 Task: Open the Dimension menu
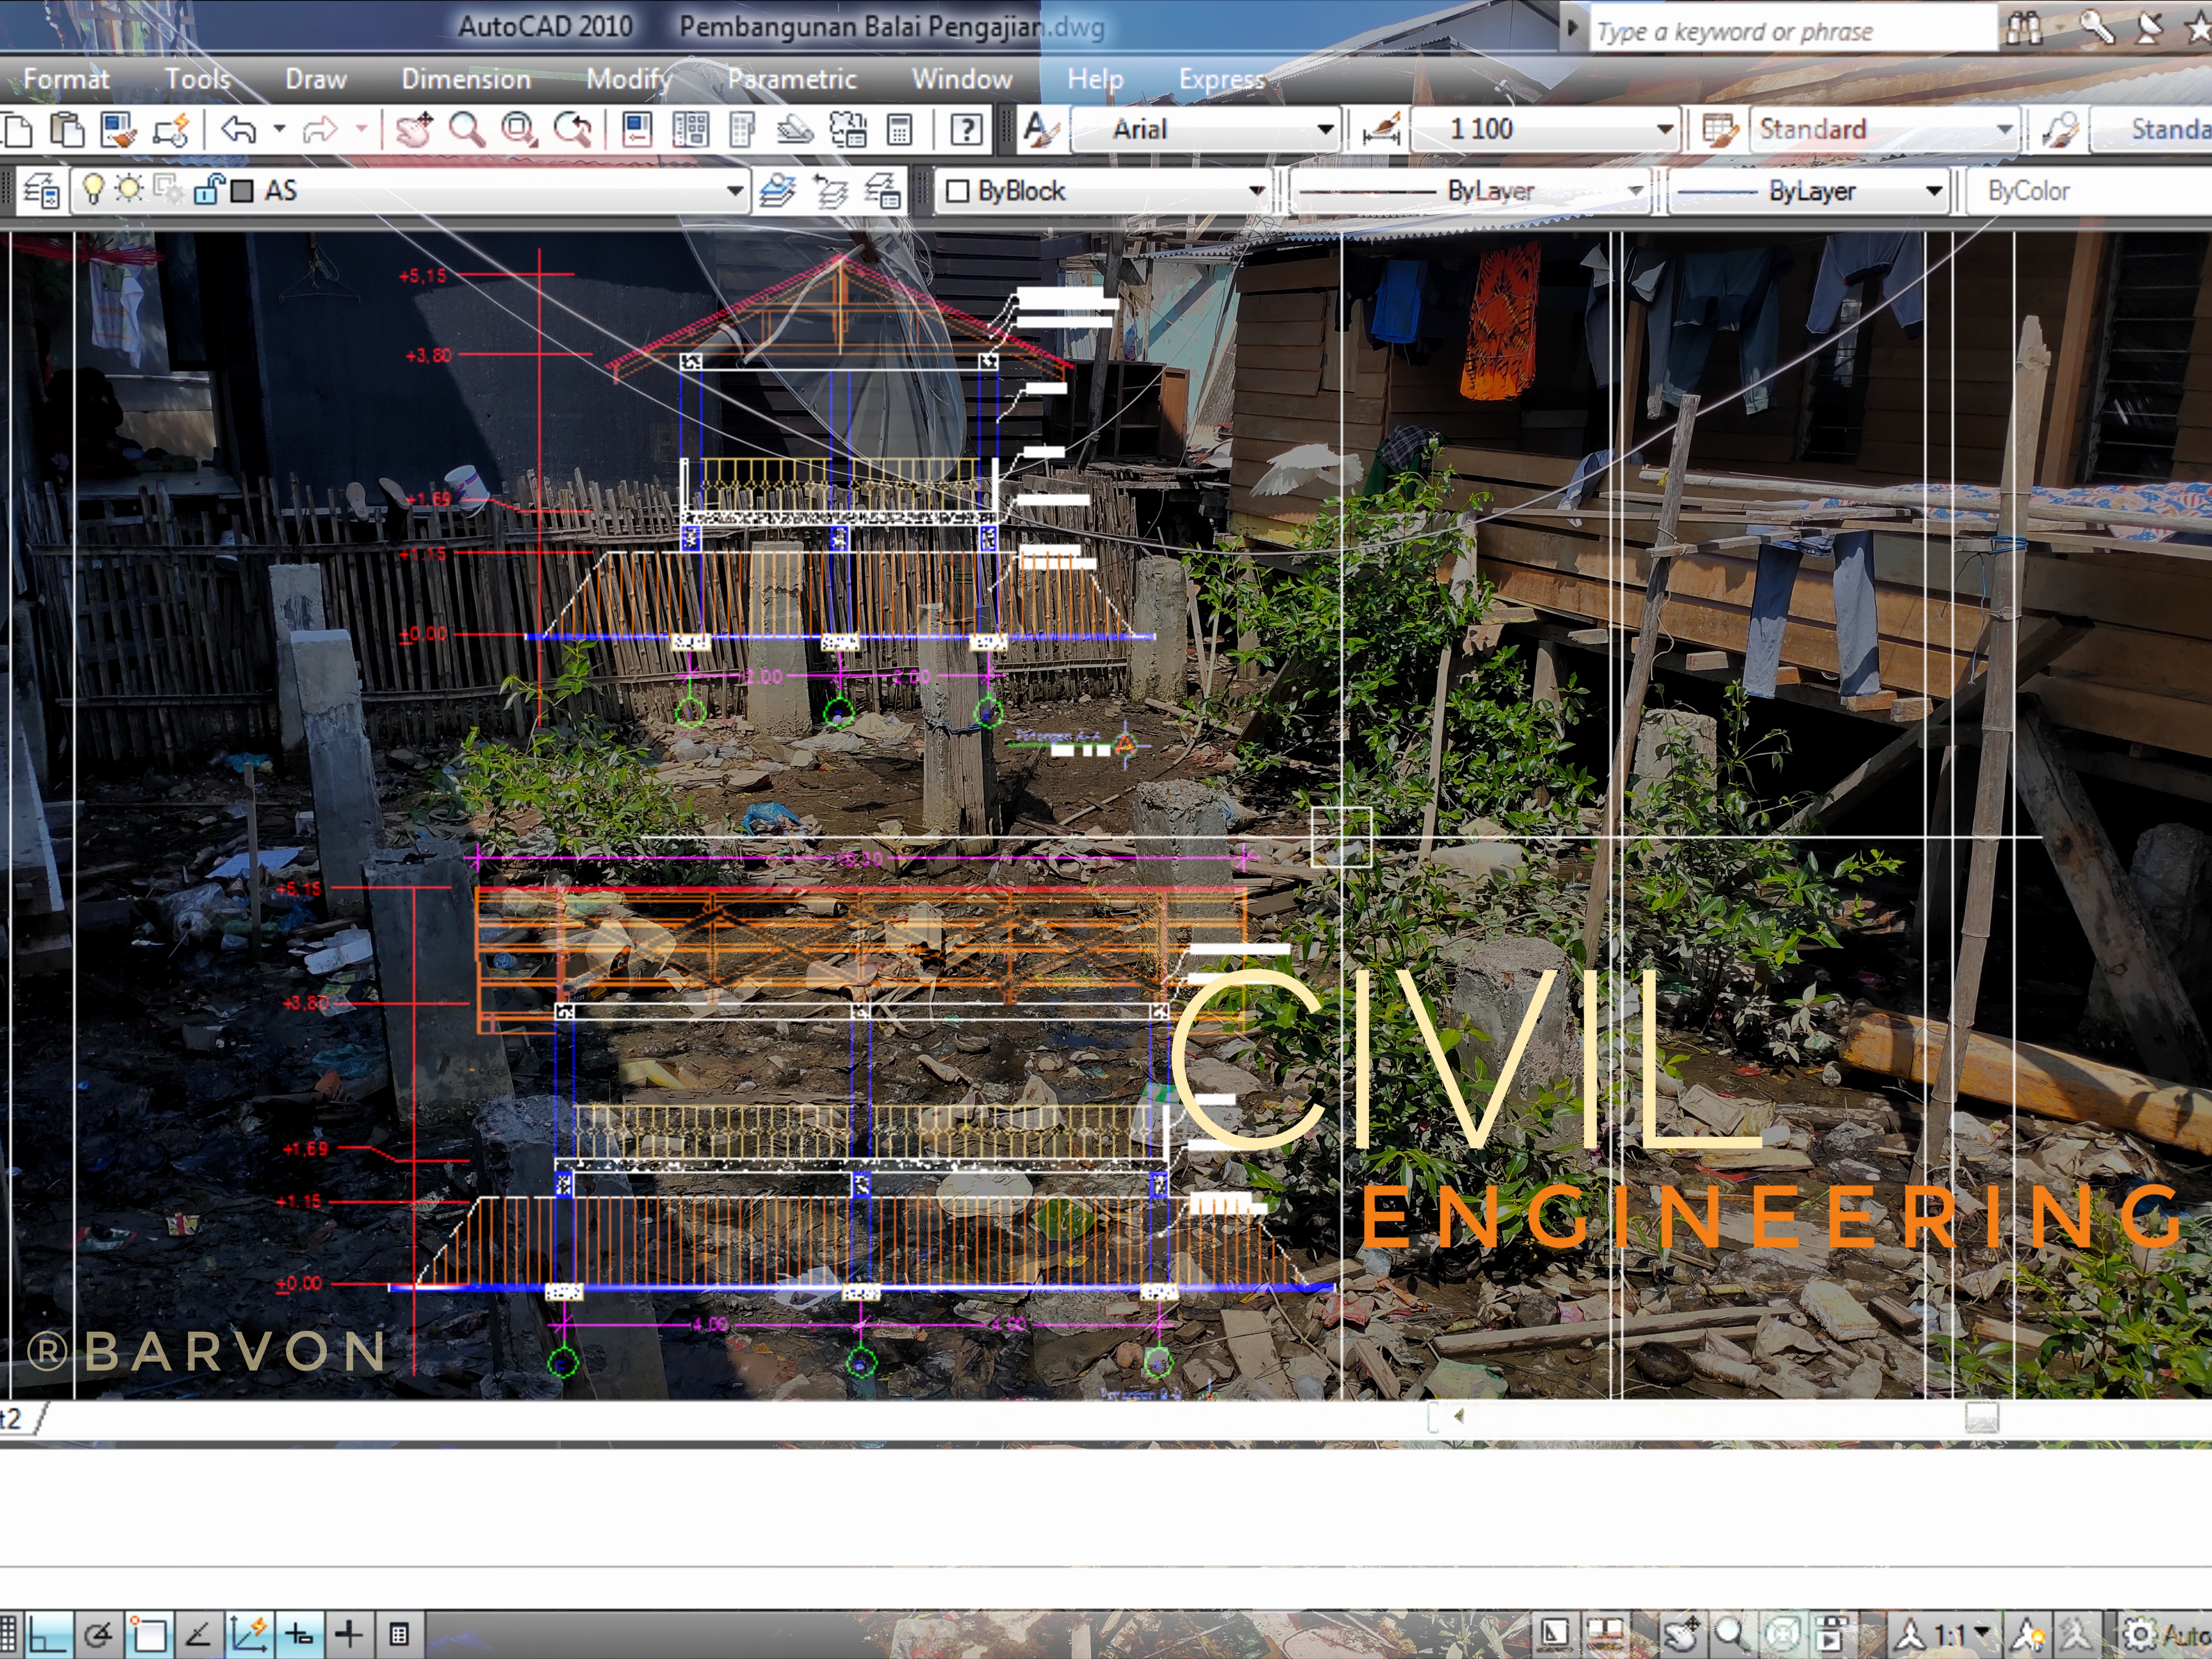[466, 79]
